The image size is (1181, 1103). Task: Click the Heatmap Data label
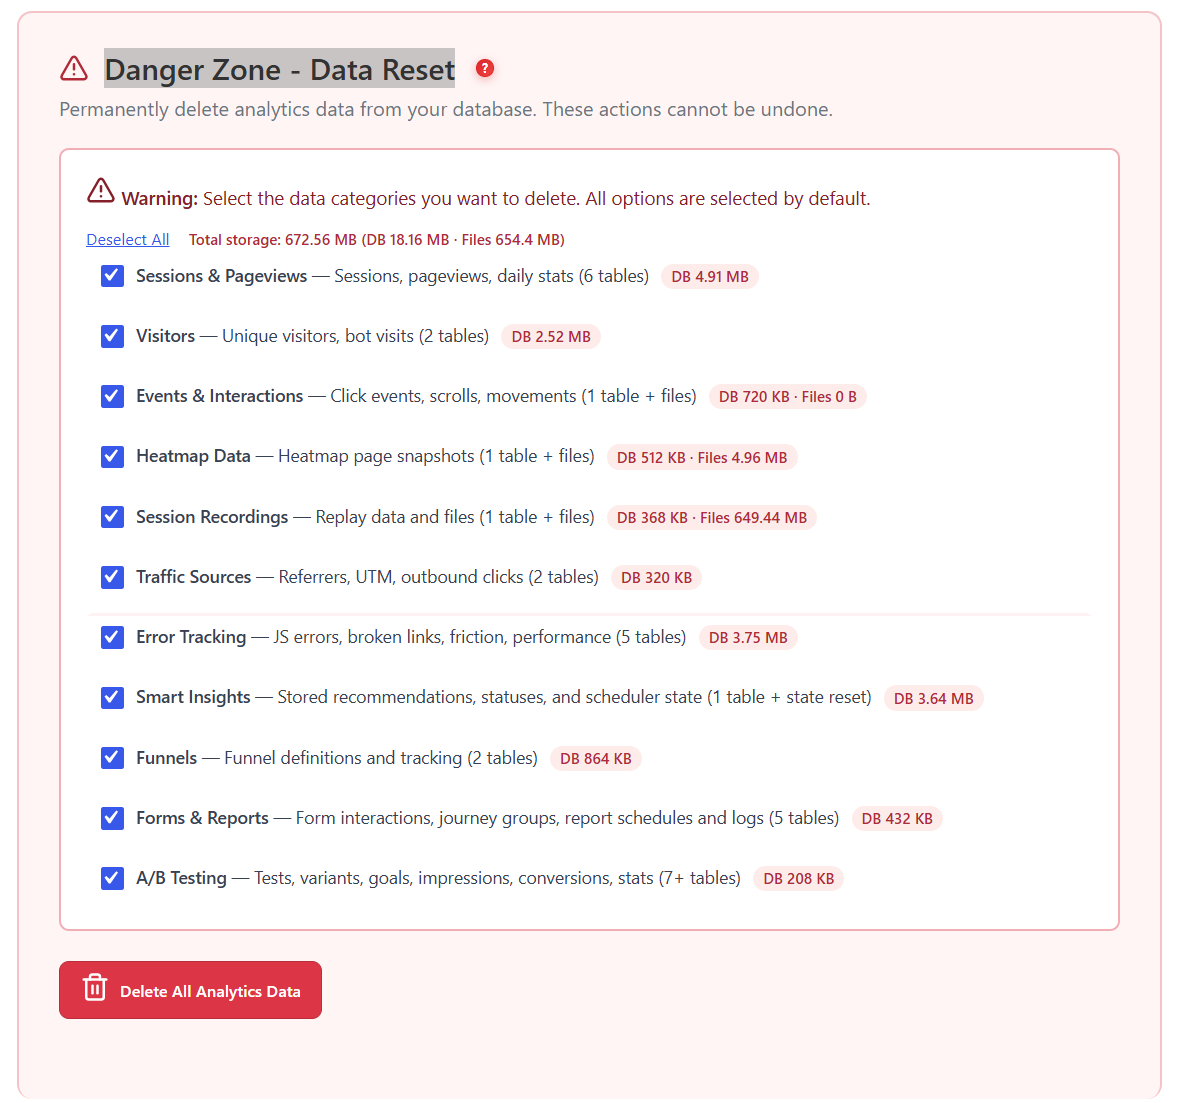pos(193,457)
